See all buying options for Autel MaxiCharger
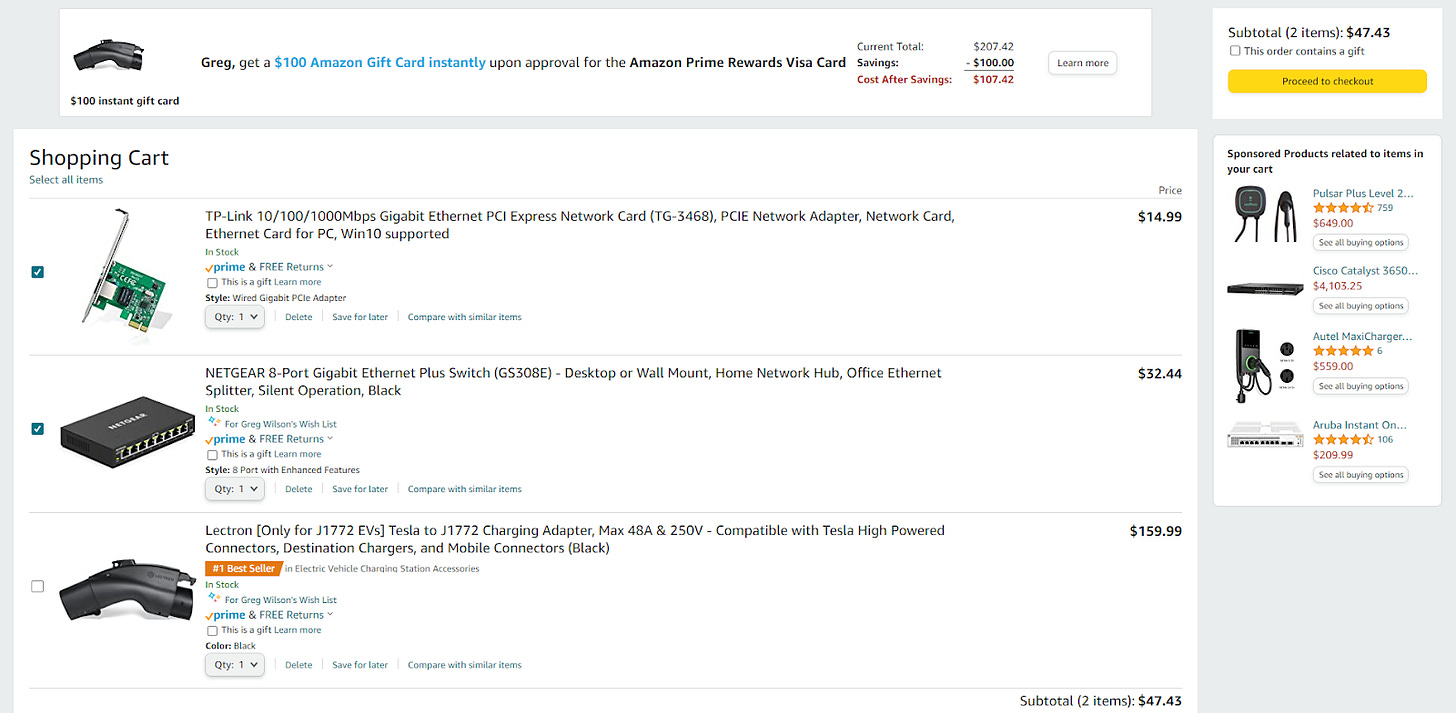The height and width of the screenshot is (713, 1456). click(x=1361, y=386)
